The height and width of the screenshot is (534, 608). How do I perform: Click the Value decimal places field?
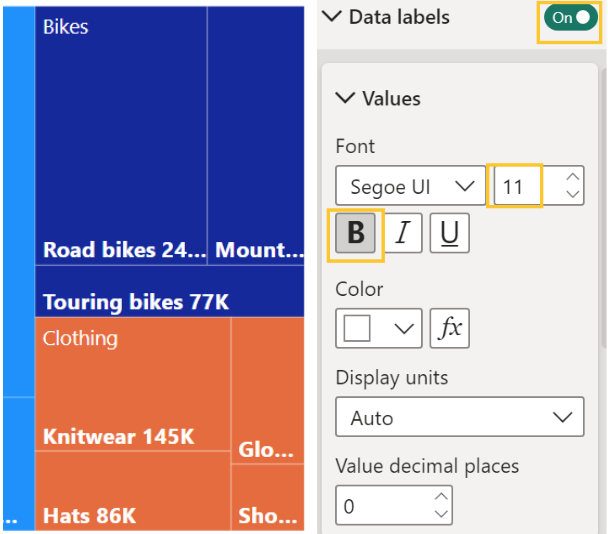pyautogui.click(x=381, y=506)
